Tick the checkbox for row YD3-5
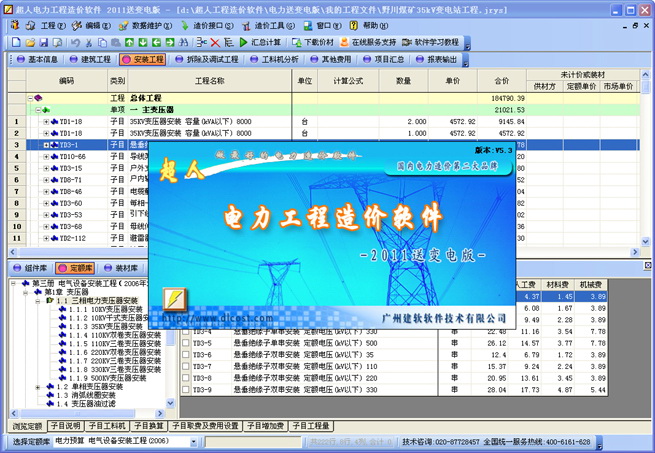 186,343
